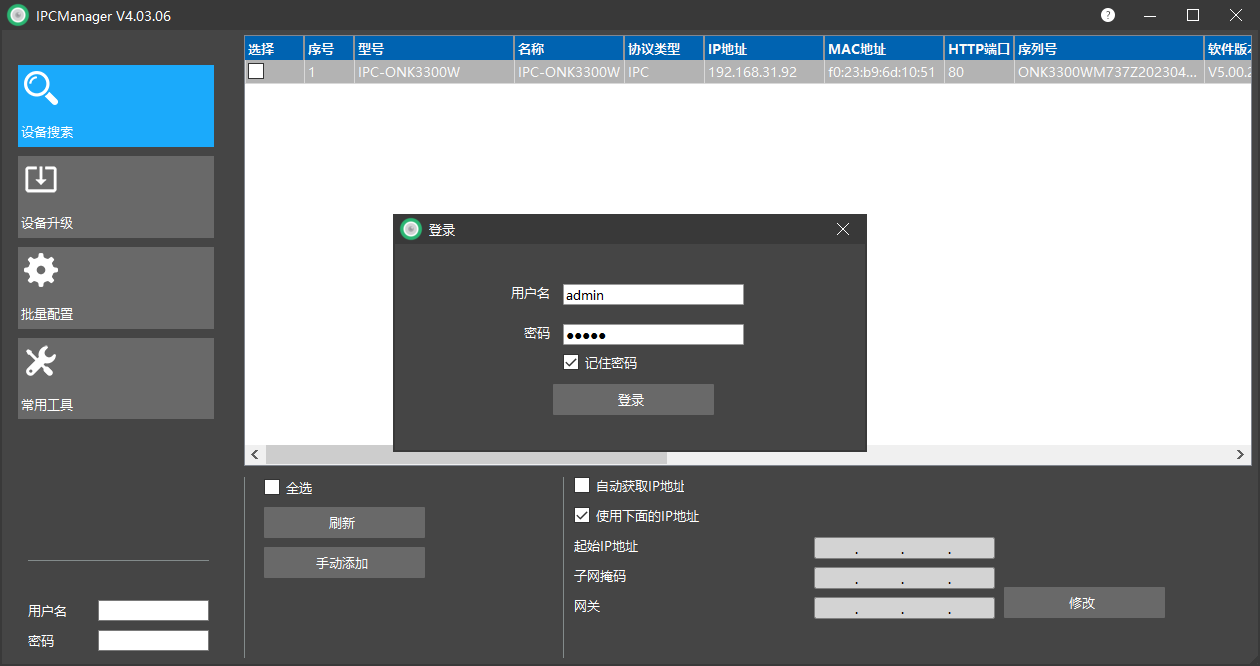The image size is (1260, 666).
Task: Click the 子网掩码 subnet mask field
Action: pyautogui.click(x=904, y=577)
